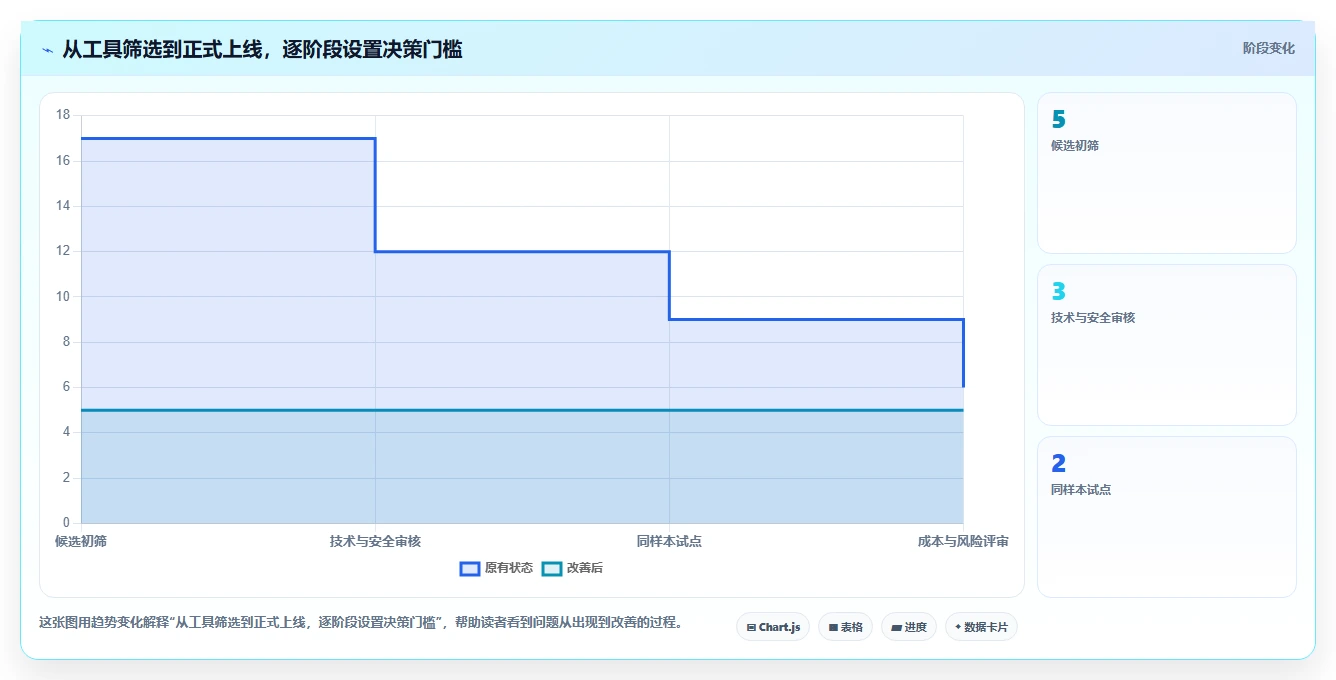Image resolution: width=1336 pixels, height=680 pixels.
Task: Click the 技术与安全审核 x-axis label
Action: point(375,541)
